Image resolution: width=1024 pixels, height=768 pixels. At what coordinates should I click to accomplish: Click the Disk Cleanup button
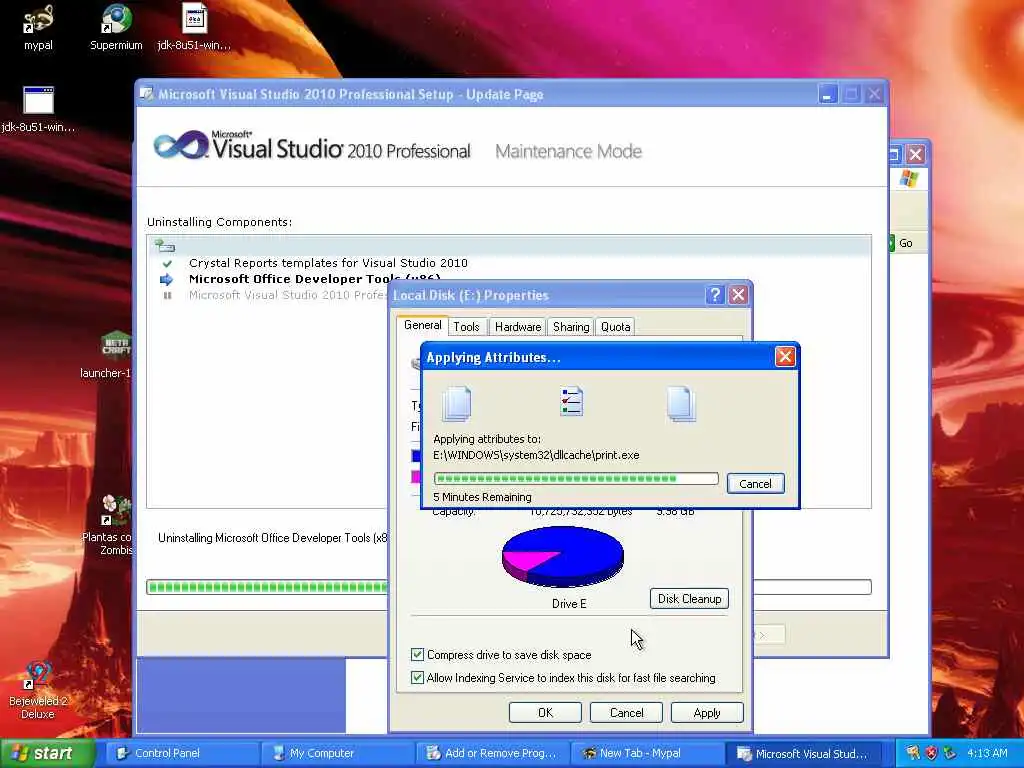[689, 599]
